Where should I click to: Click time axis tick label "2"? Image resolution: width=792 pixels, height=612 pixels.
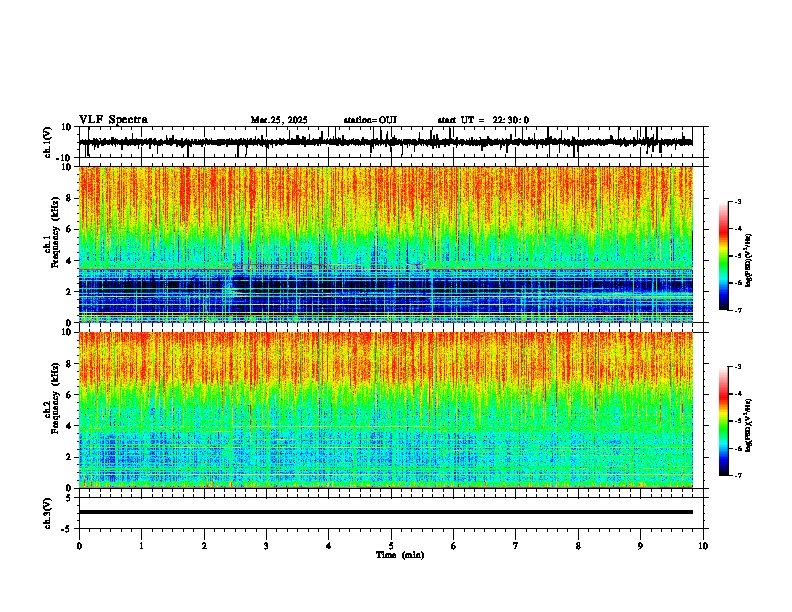click(x=204, y=546)
